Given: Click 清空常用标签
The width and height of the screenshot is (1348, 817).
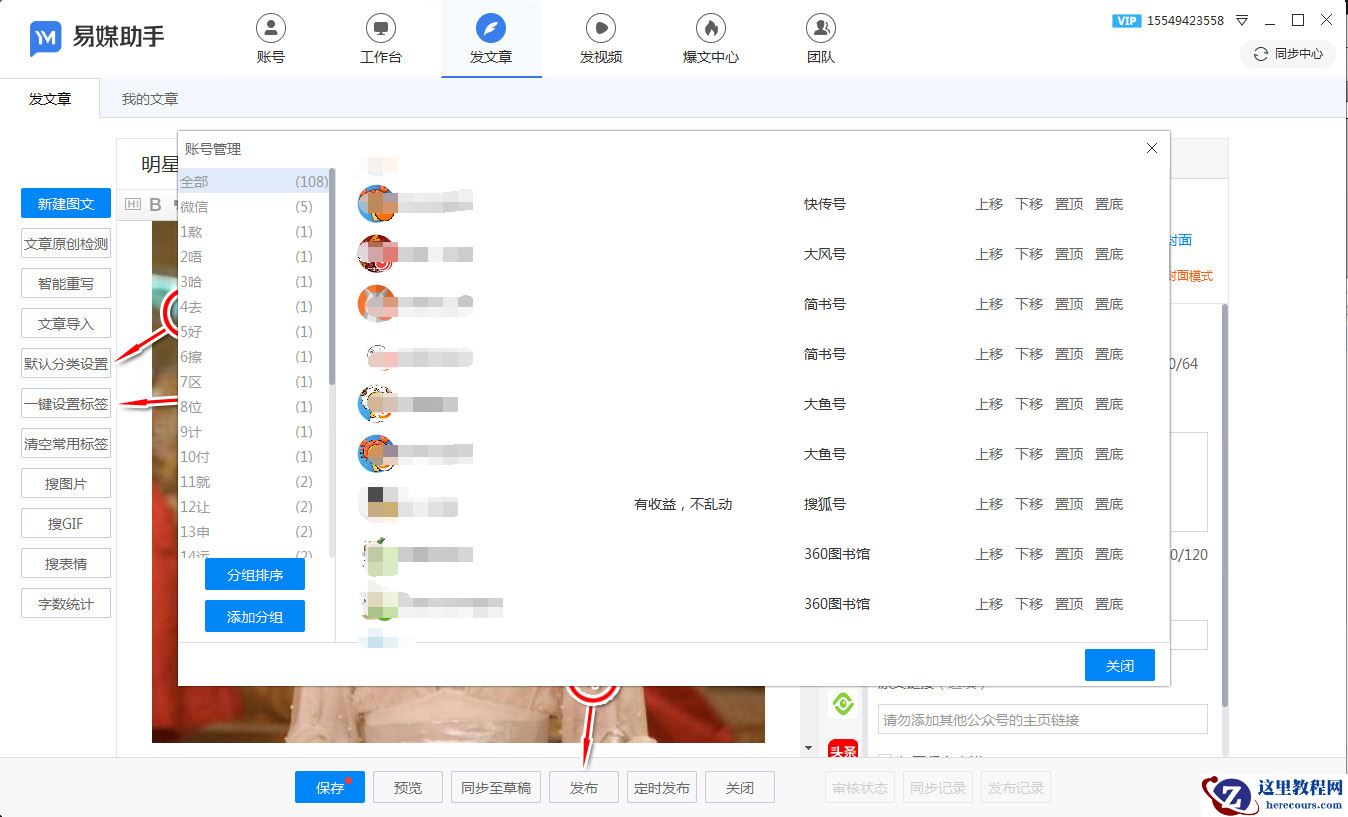Looking at the screenshot, I should [x=66, y=444].
